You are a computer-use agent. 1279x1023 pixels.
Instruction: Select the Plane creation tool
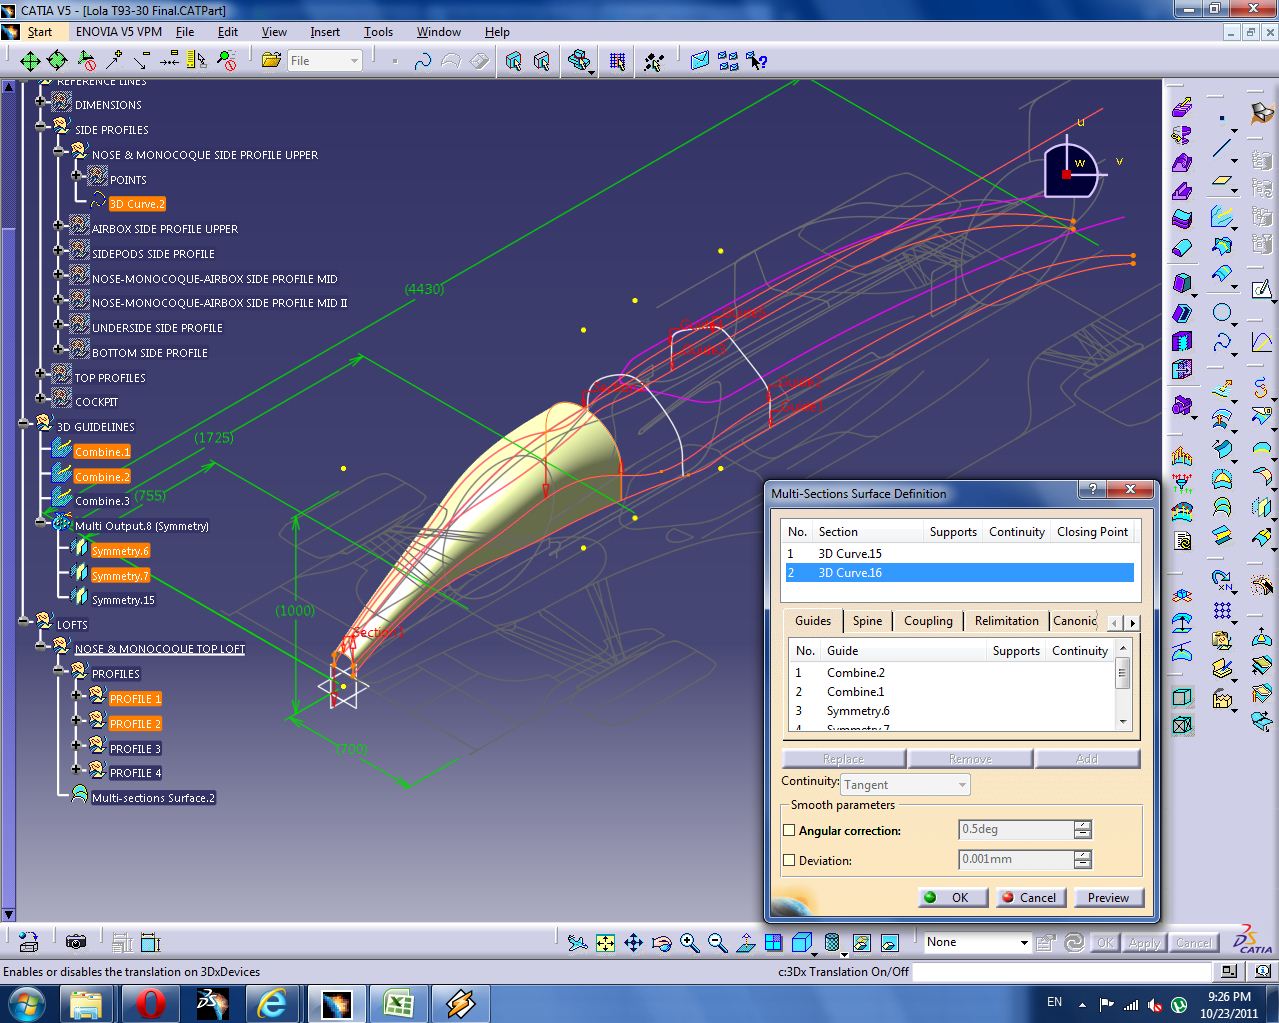tap(1222, 180)
